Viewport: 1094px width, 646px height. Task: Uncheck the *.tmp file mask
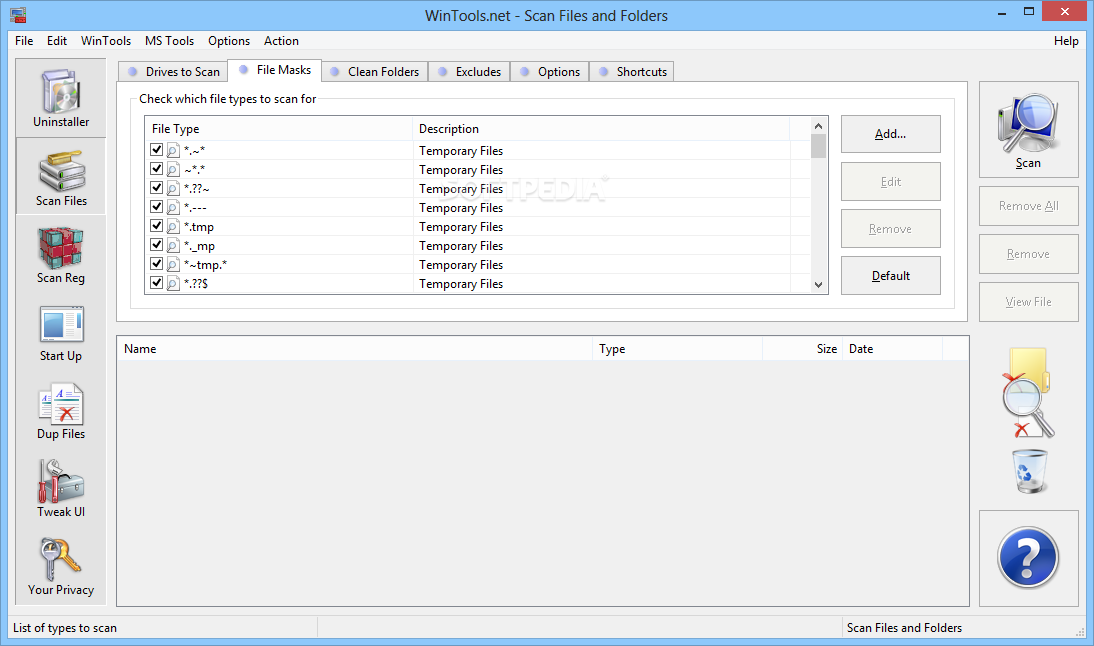(x=156, y=226)
